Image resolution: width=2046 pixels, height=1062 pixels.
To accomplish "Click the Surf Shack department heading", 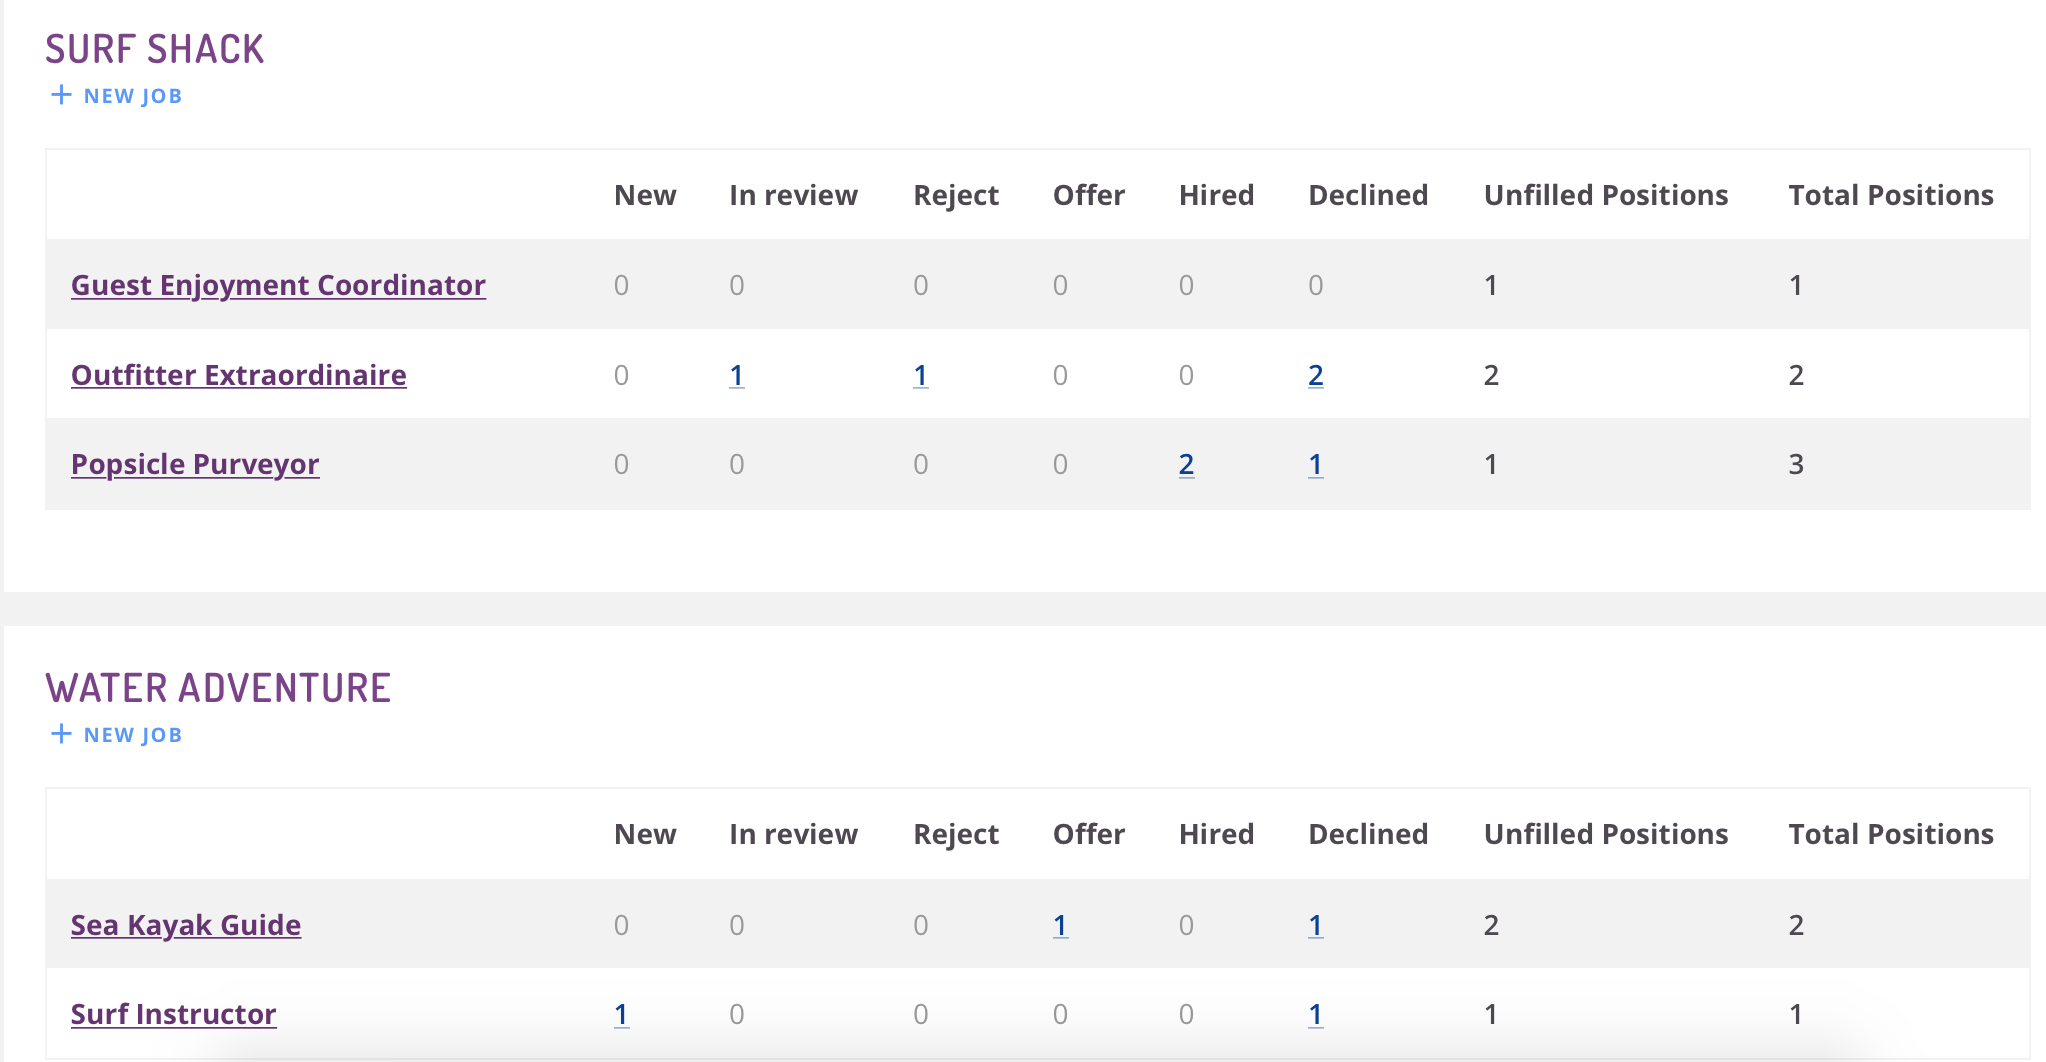I will point(155,49).
